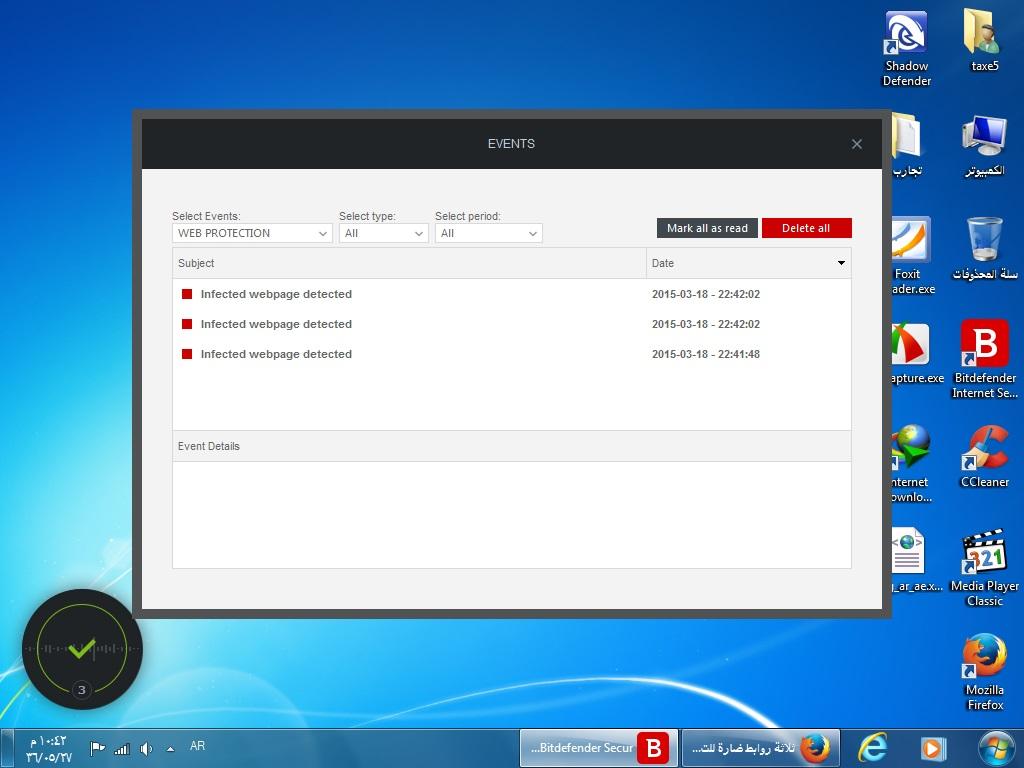This screenshot has height=768, width=1024.
Task: Open Media Player Classic desktop shortcut
Action: (984, 568)
